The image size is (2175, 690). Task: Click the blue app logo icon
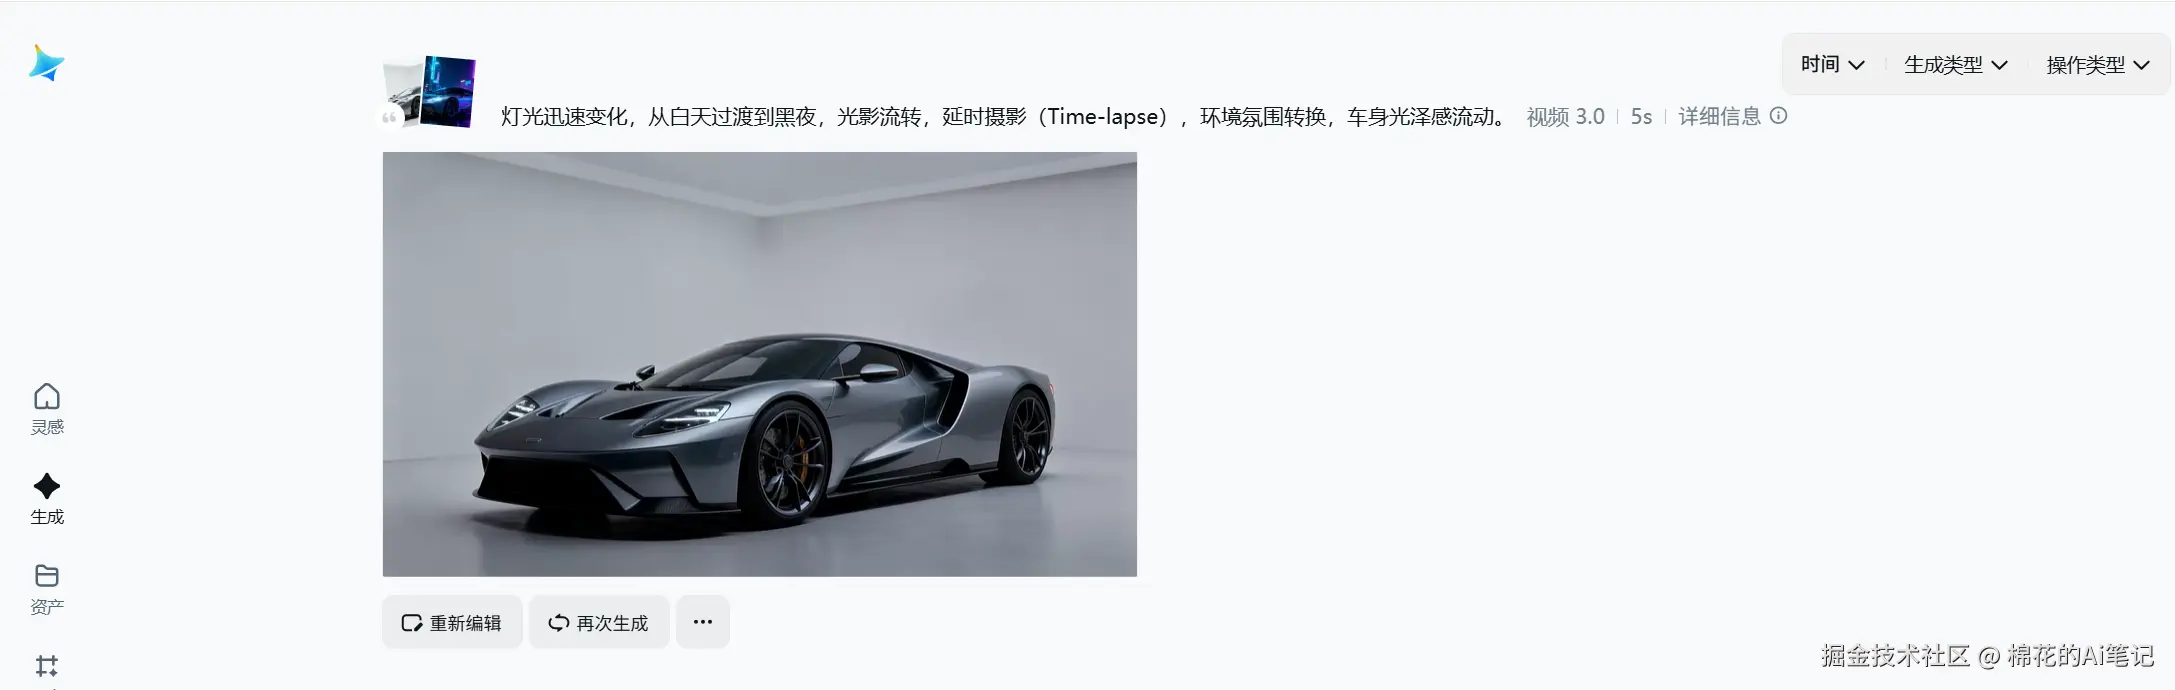pos(46,63)
